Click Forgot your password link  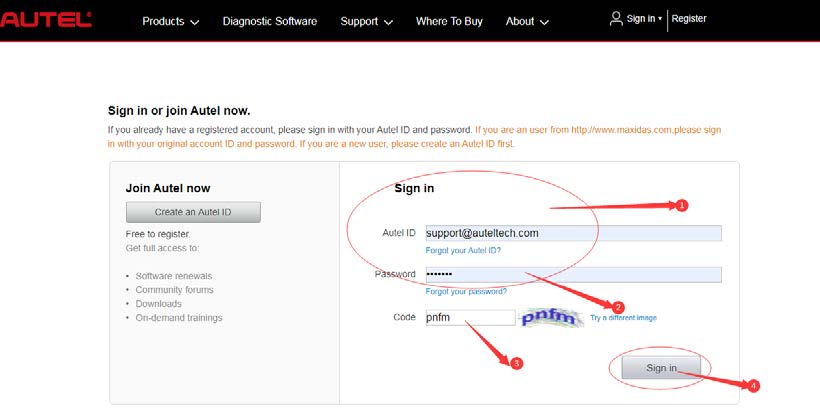point(466,291)
